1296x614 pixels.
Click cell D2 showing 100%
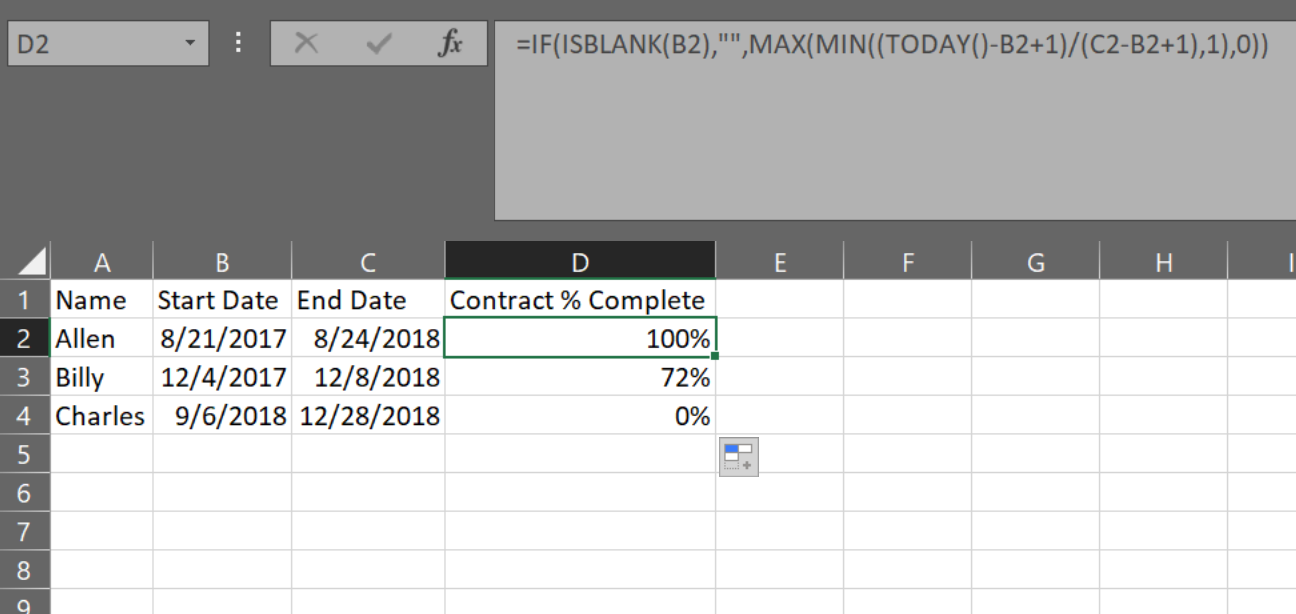[x=580, y=339]
